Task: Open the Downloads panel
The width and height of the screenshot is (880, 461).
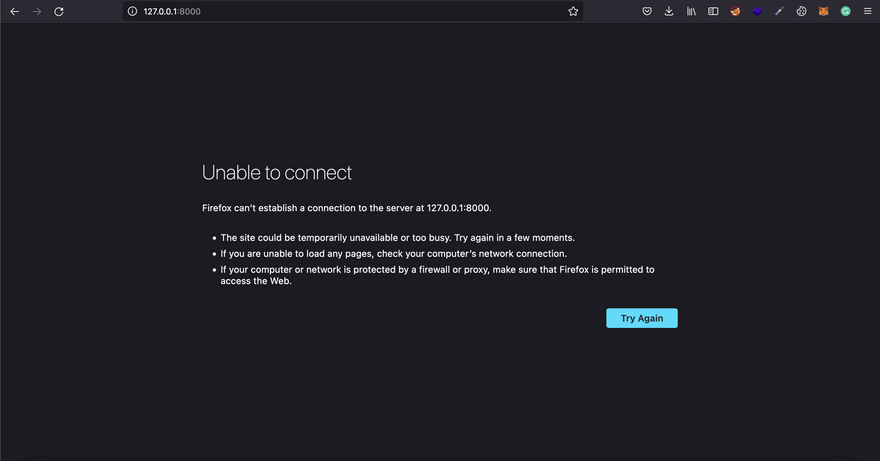Action: tap(669, 11)
